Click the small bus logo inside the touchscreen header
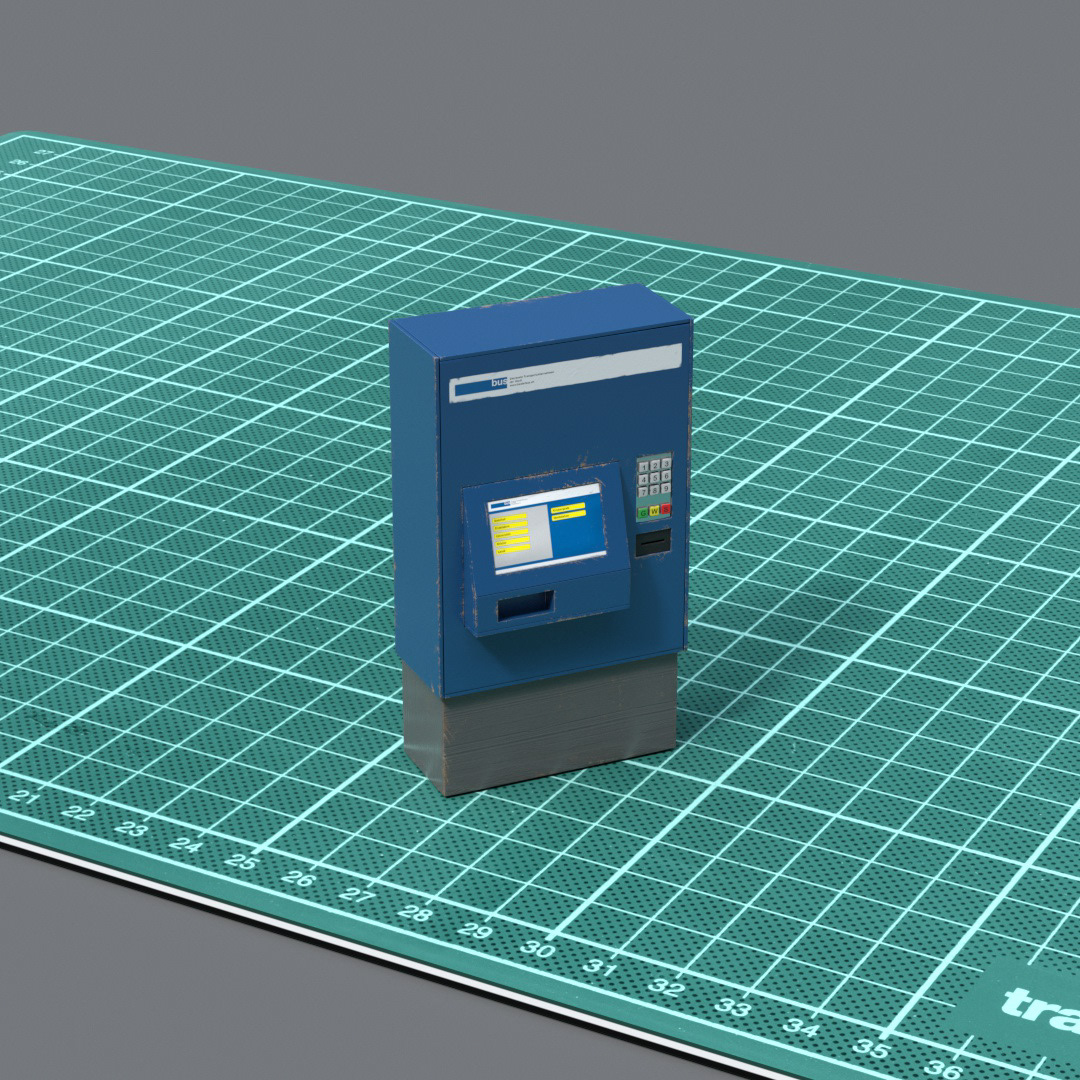The width and height of the screenshot is (1080, 1080). tap(501, 504)
